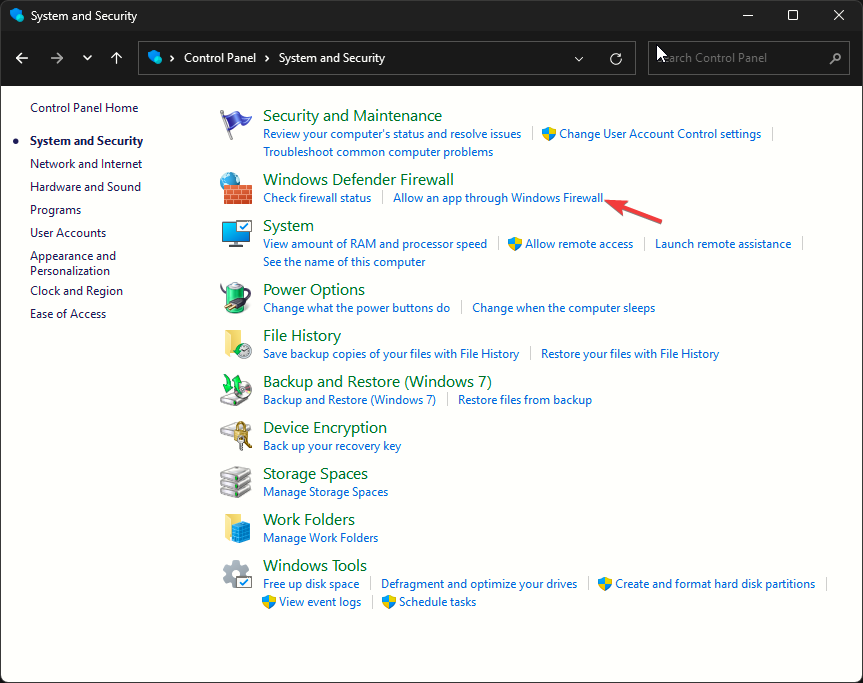The width and height of the screenshot is (863, 683).
Task: Click the up navigation arrow button
Action: [x=116, y=58]
